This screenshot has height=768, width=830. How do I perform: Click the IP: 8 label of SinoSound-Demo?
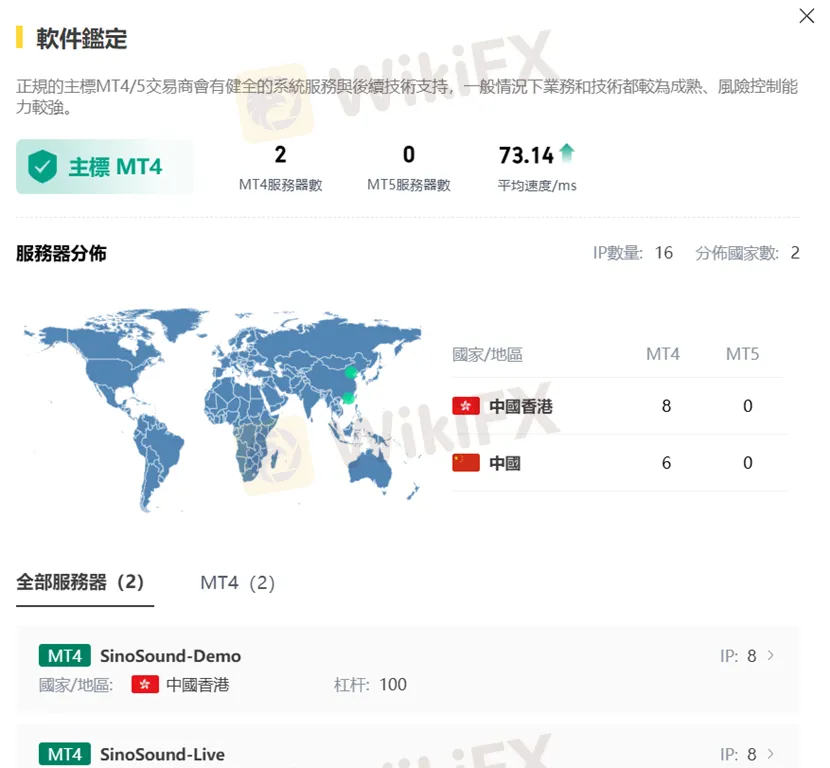pos(738,656)
